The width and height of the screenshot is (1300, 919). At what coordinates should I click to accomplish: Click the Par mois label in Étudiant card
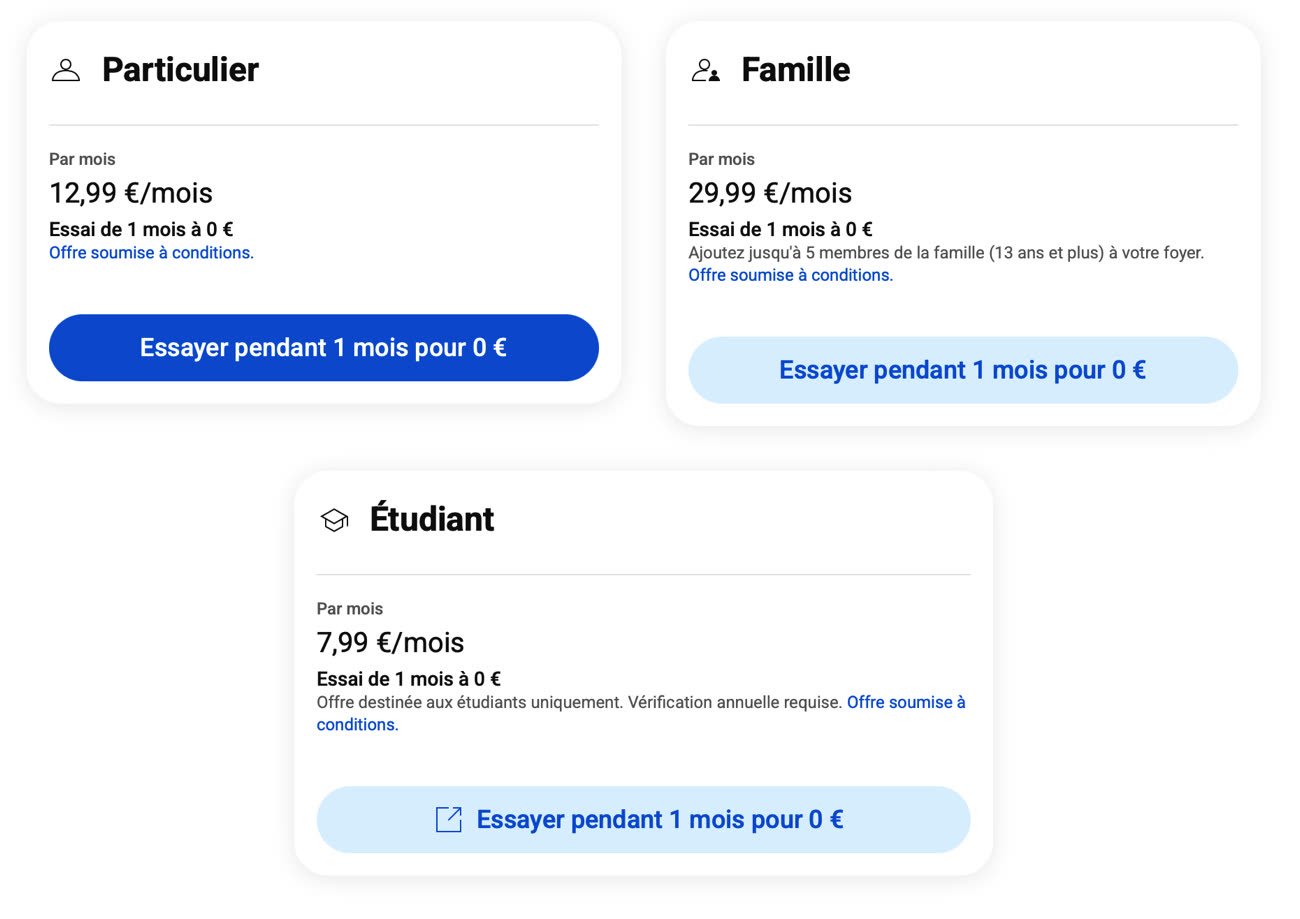350,609
